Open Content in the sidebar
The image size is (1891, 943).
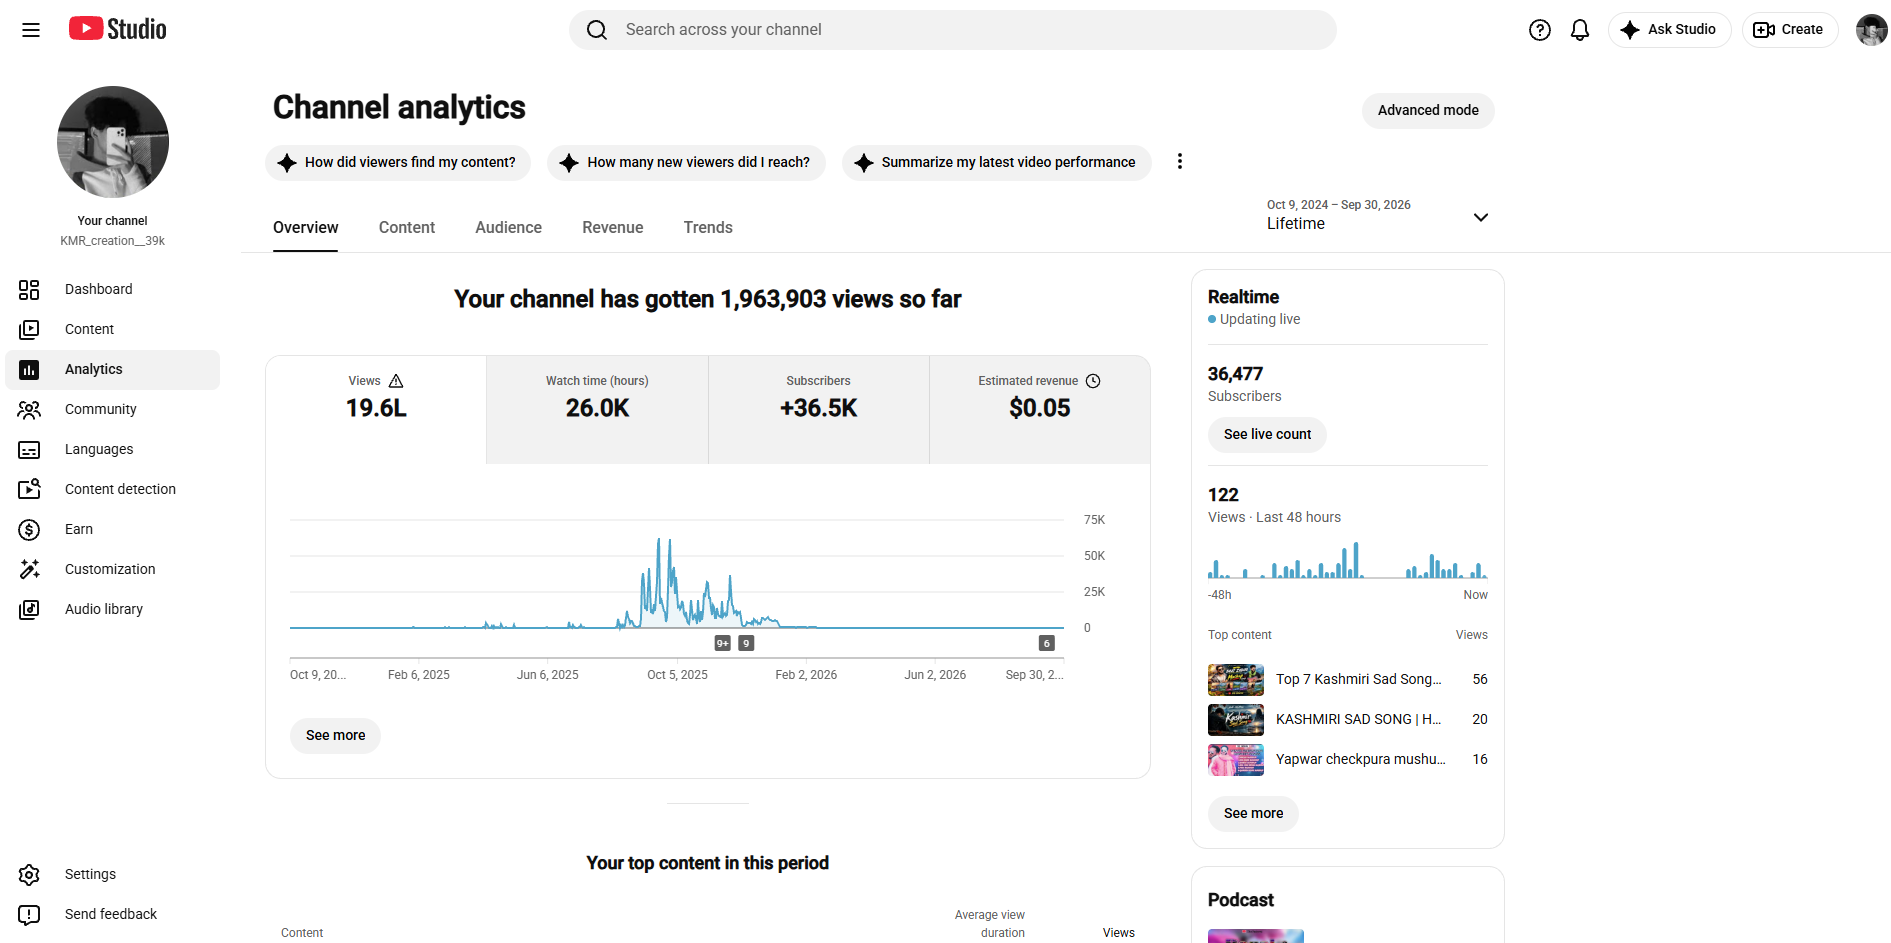pyautogui.click(x=112, y=329)
